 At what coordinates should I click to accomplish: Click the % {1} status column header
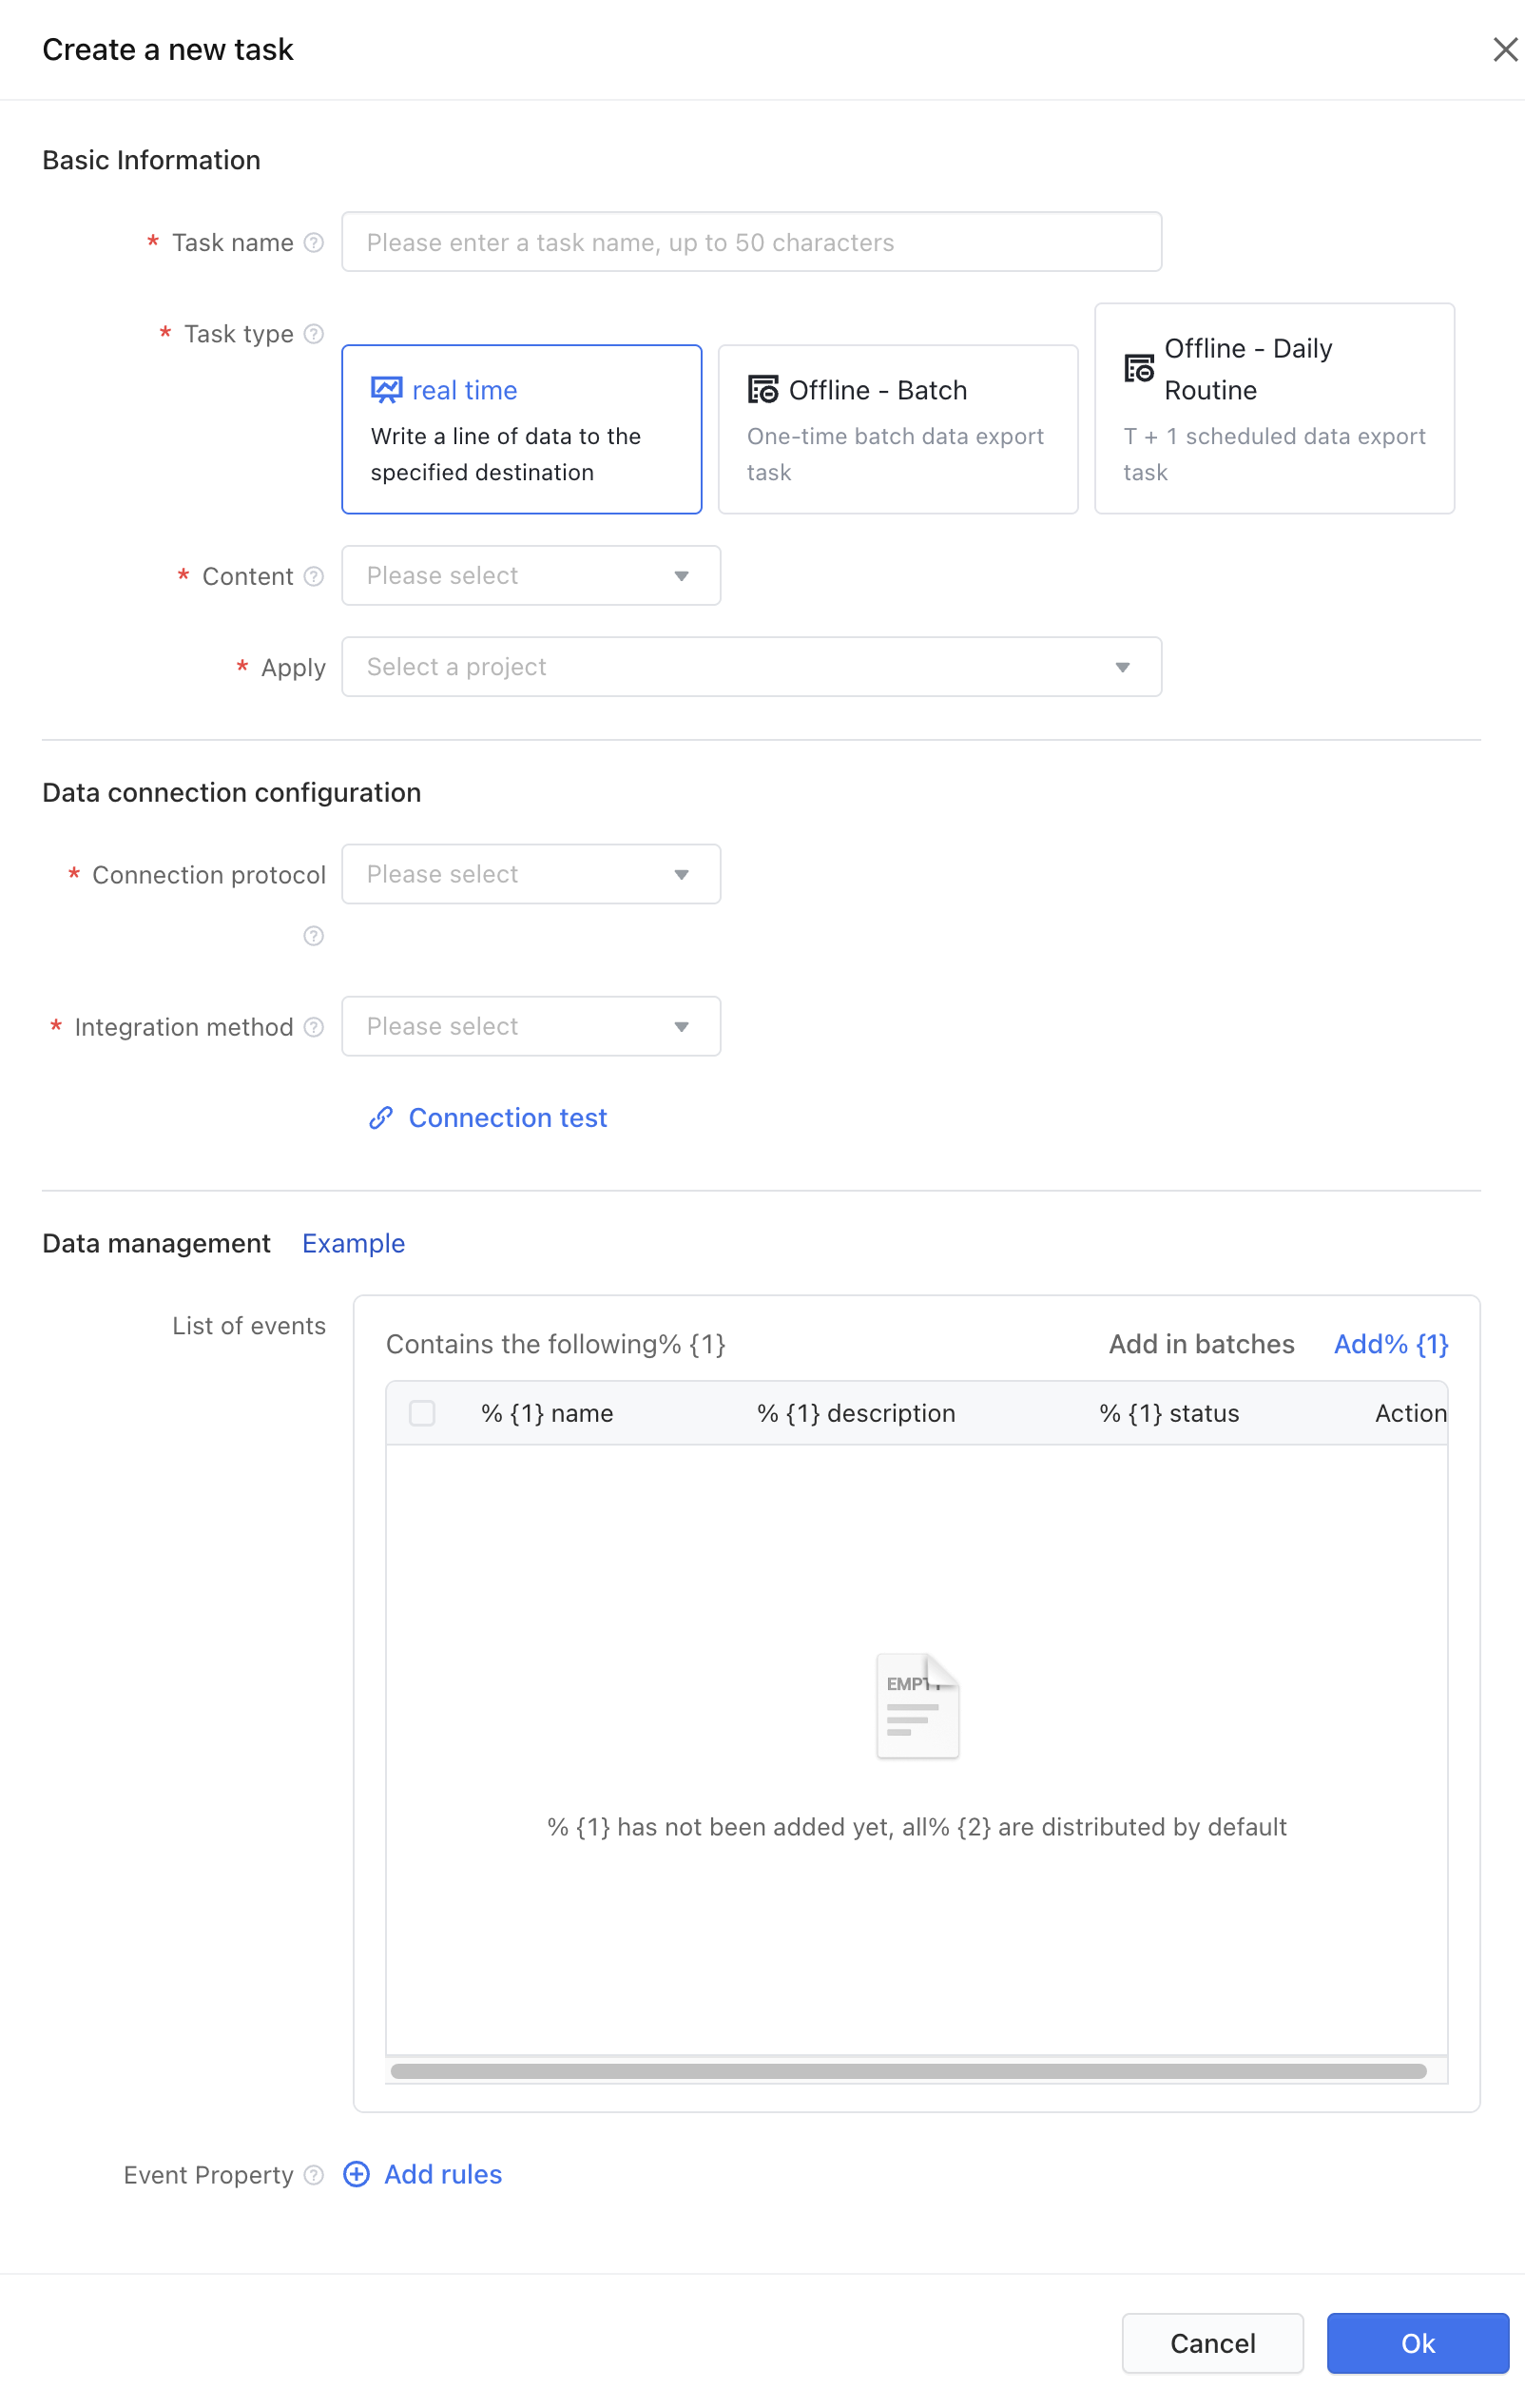(1169, 1413)
